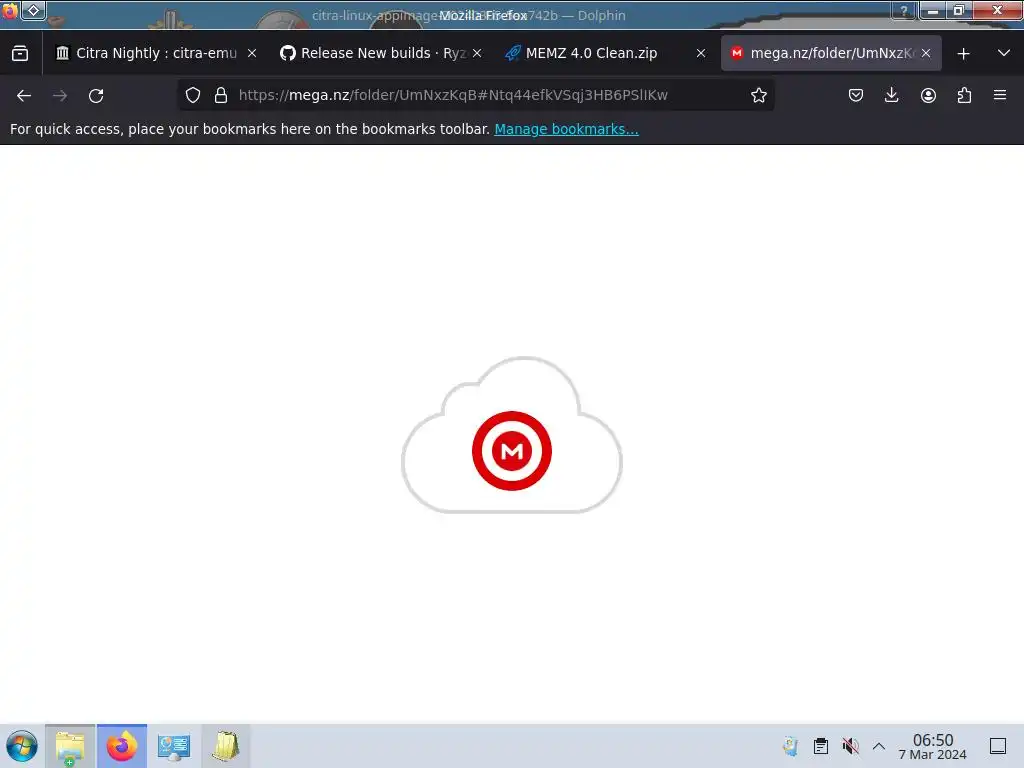This screenshot has width=1024, height=768.
Task: View site security padlock info
Action: [221, 95]
